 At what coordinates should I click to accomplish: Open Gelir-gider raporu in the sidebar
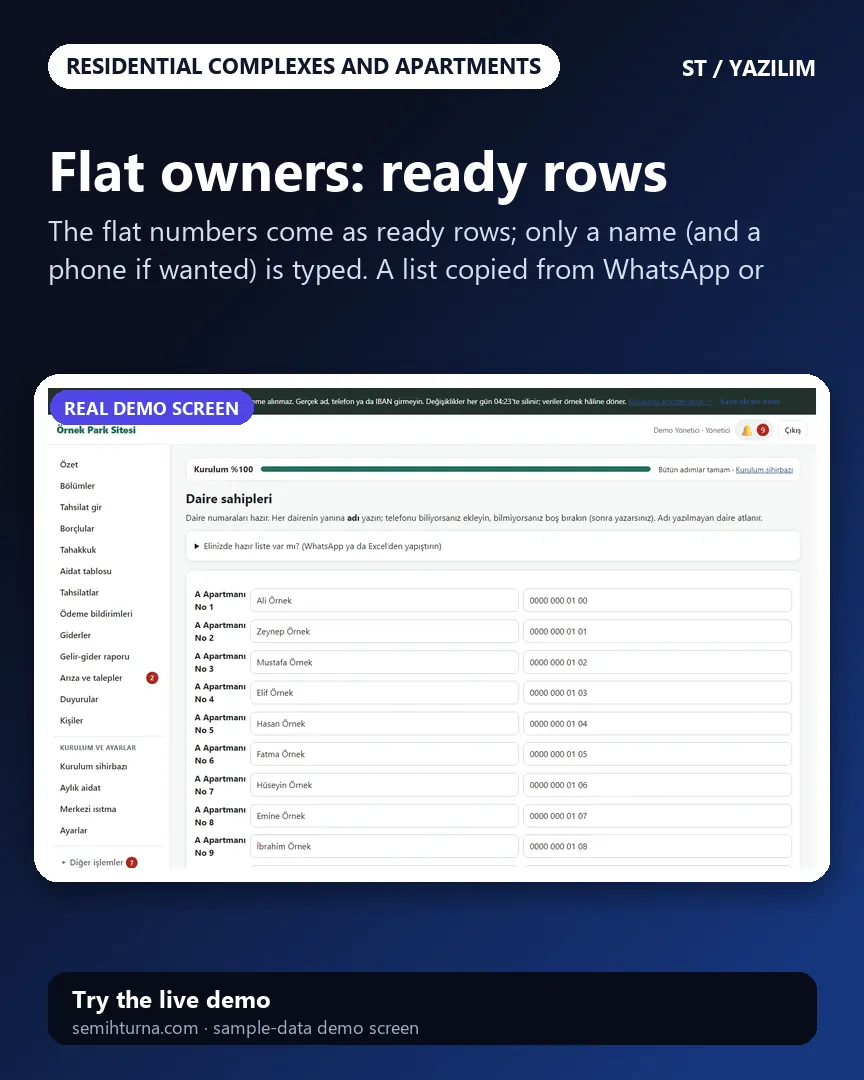[94, 657]
